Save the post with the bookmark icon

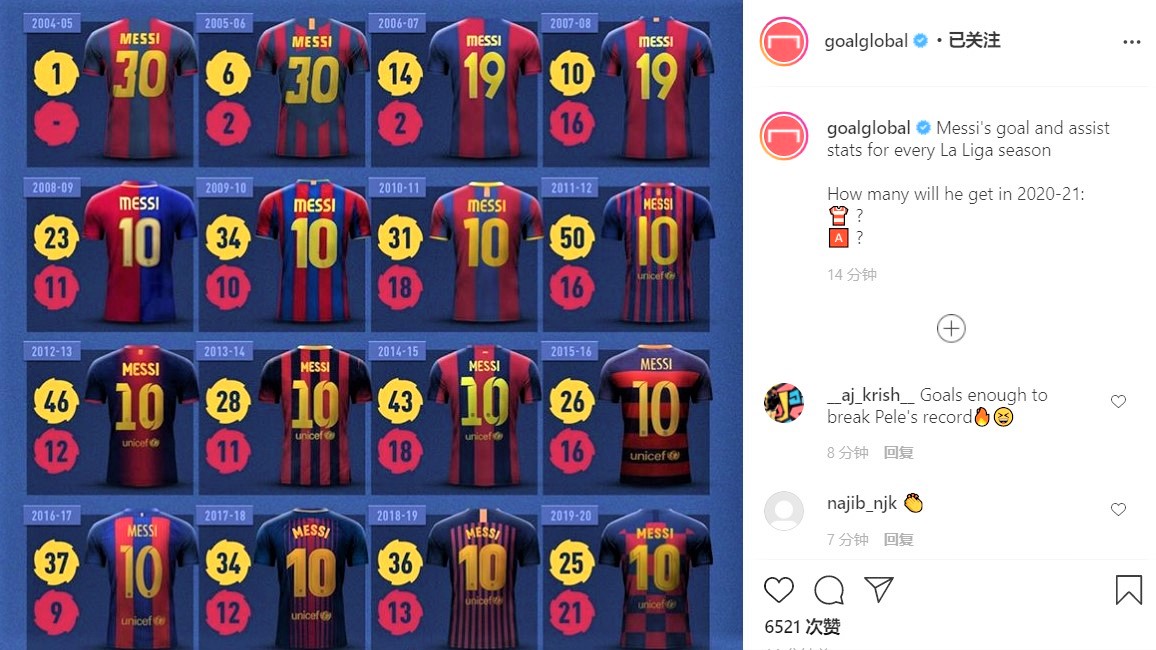pyautogui.click(x=1128, y=590)
